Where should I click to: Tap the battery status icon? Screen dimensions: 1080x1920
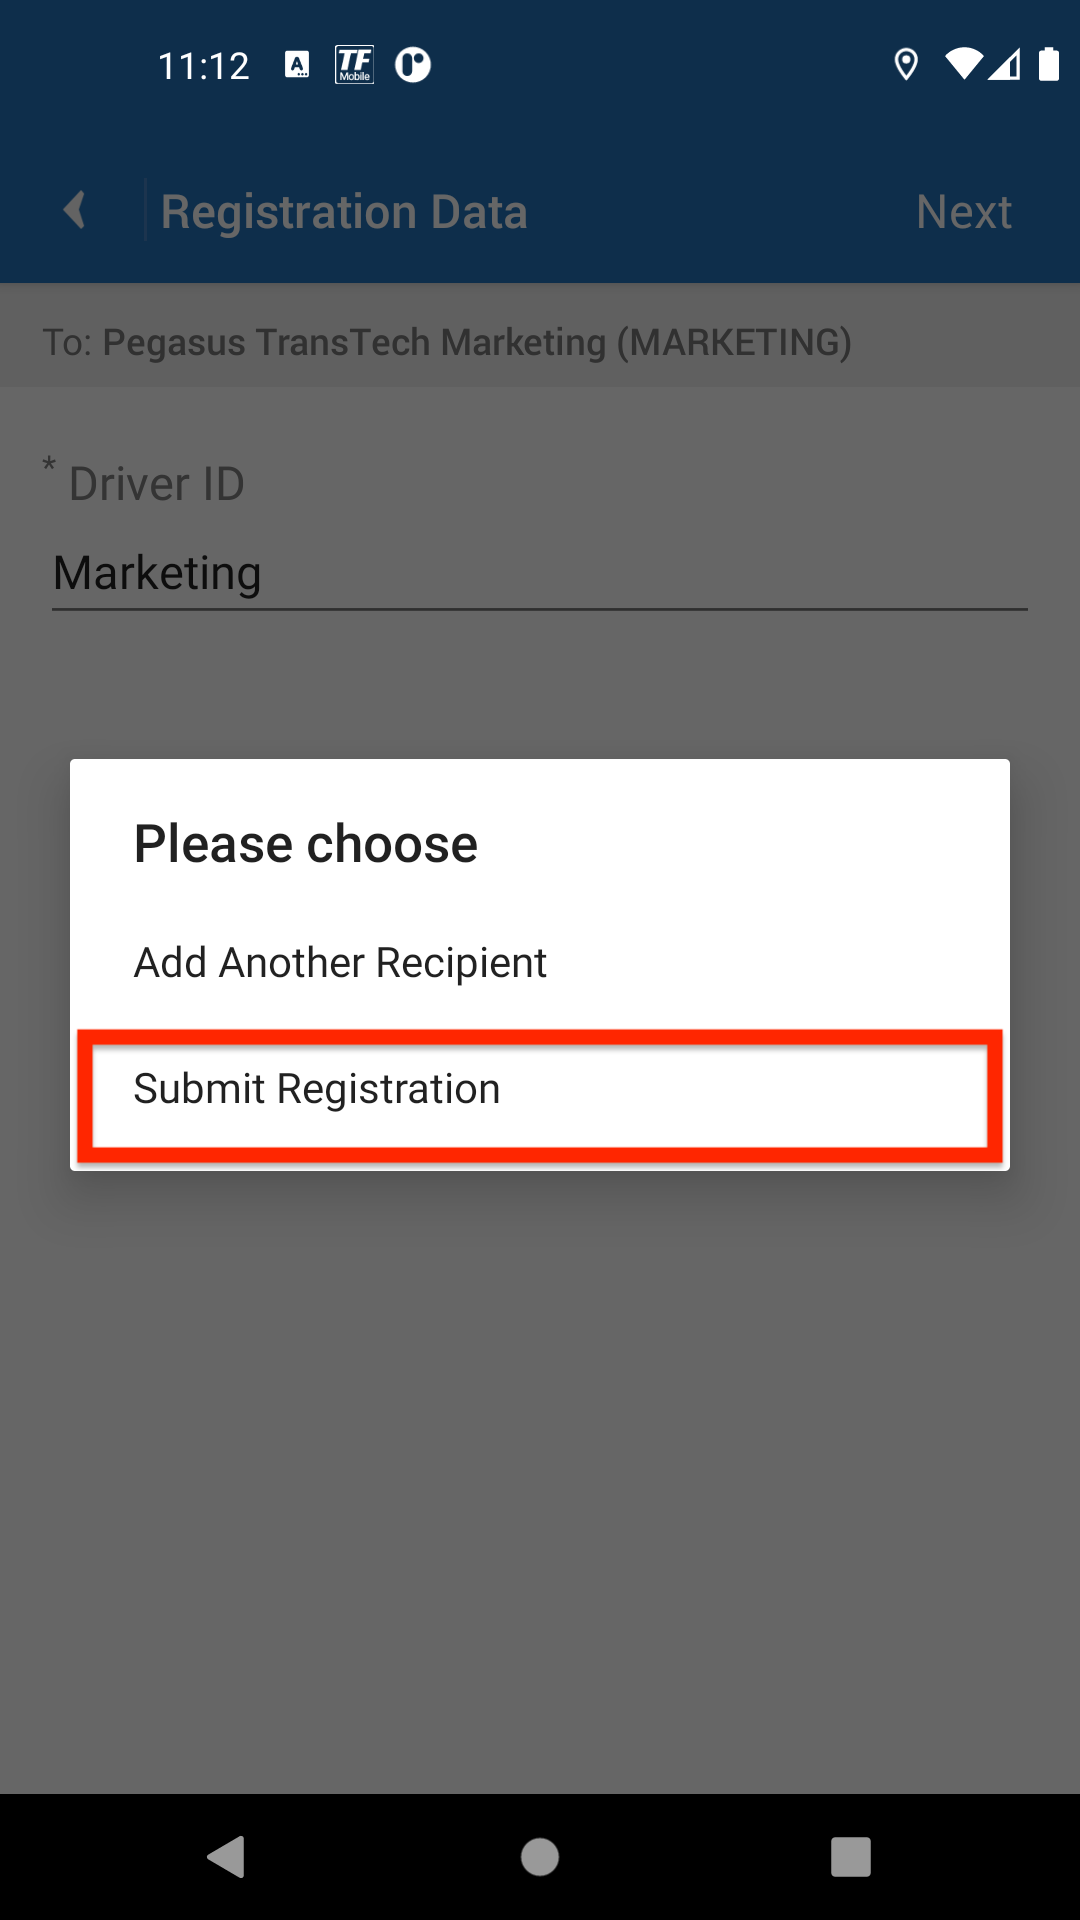click(x=1048, y=65)
